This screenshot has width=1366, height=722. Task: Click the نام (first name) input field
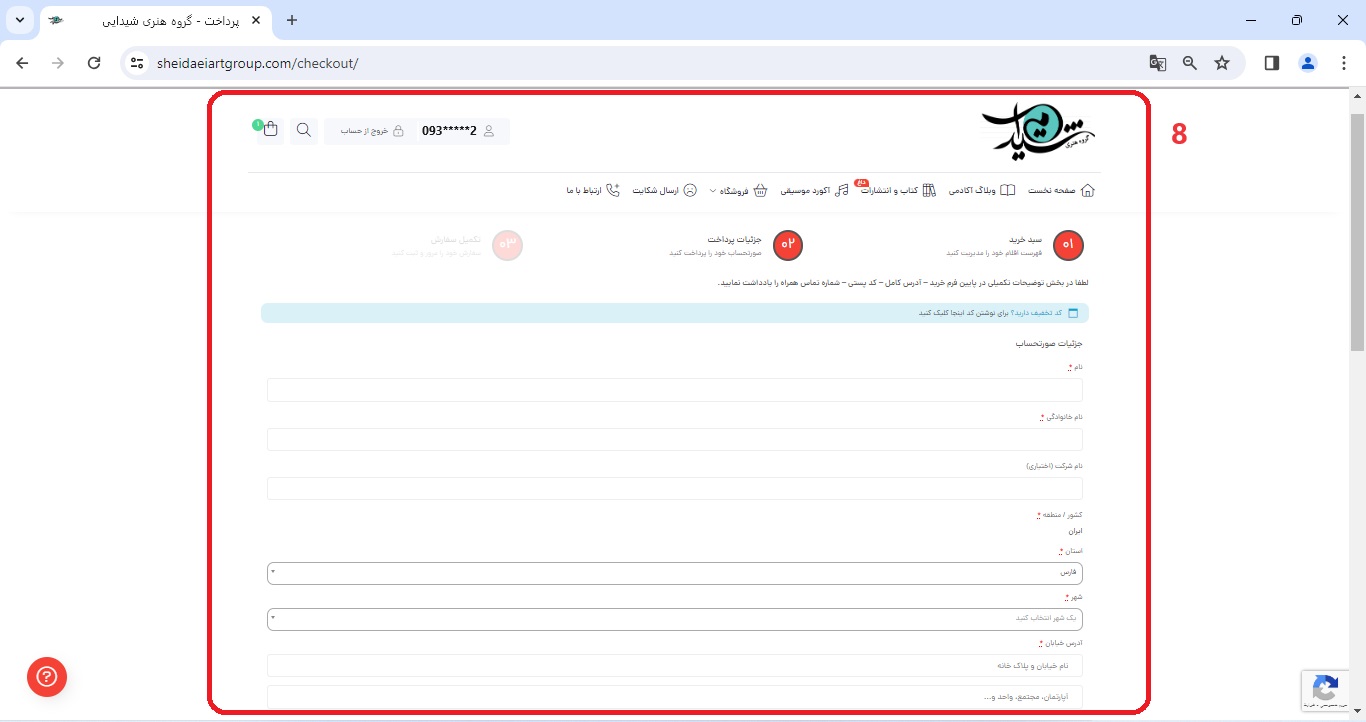[x=674, y=390]
